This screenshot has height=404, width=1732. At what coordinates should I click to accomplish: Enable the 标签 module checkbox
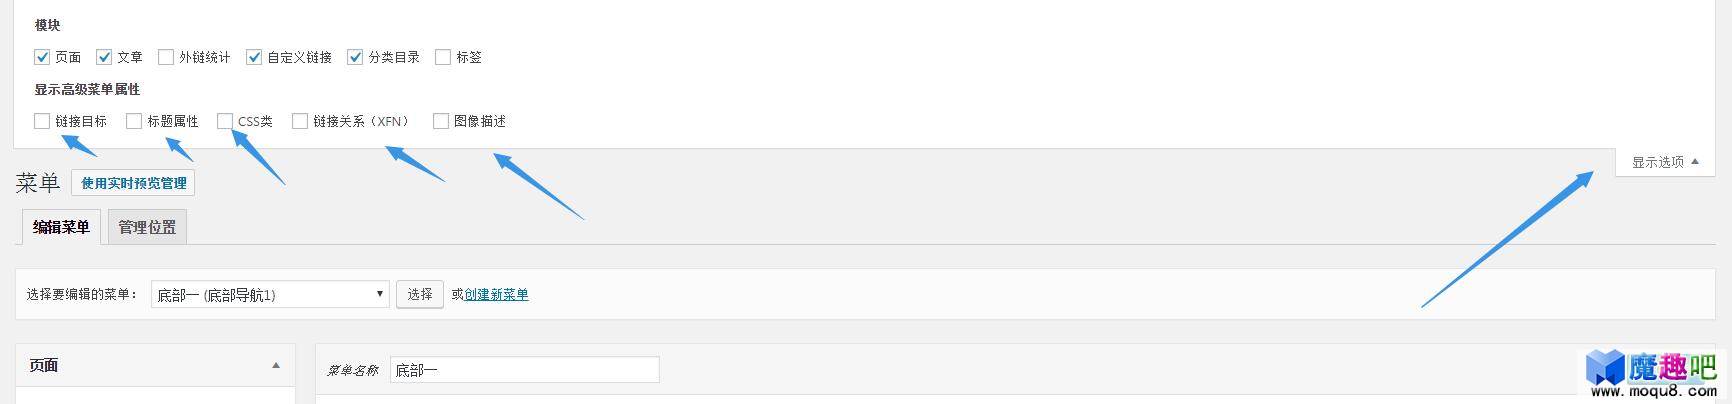coord(443,57)
